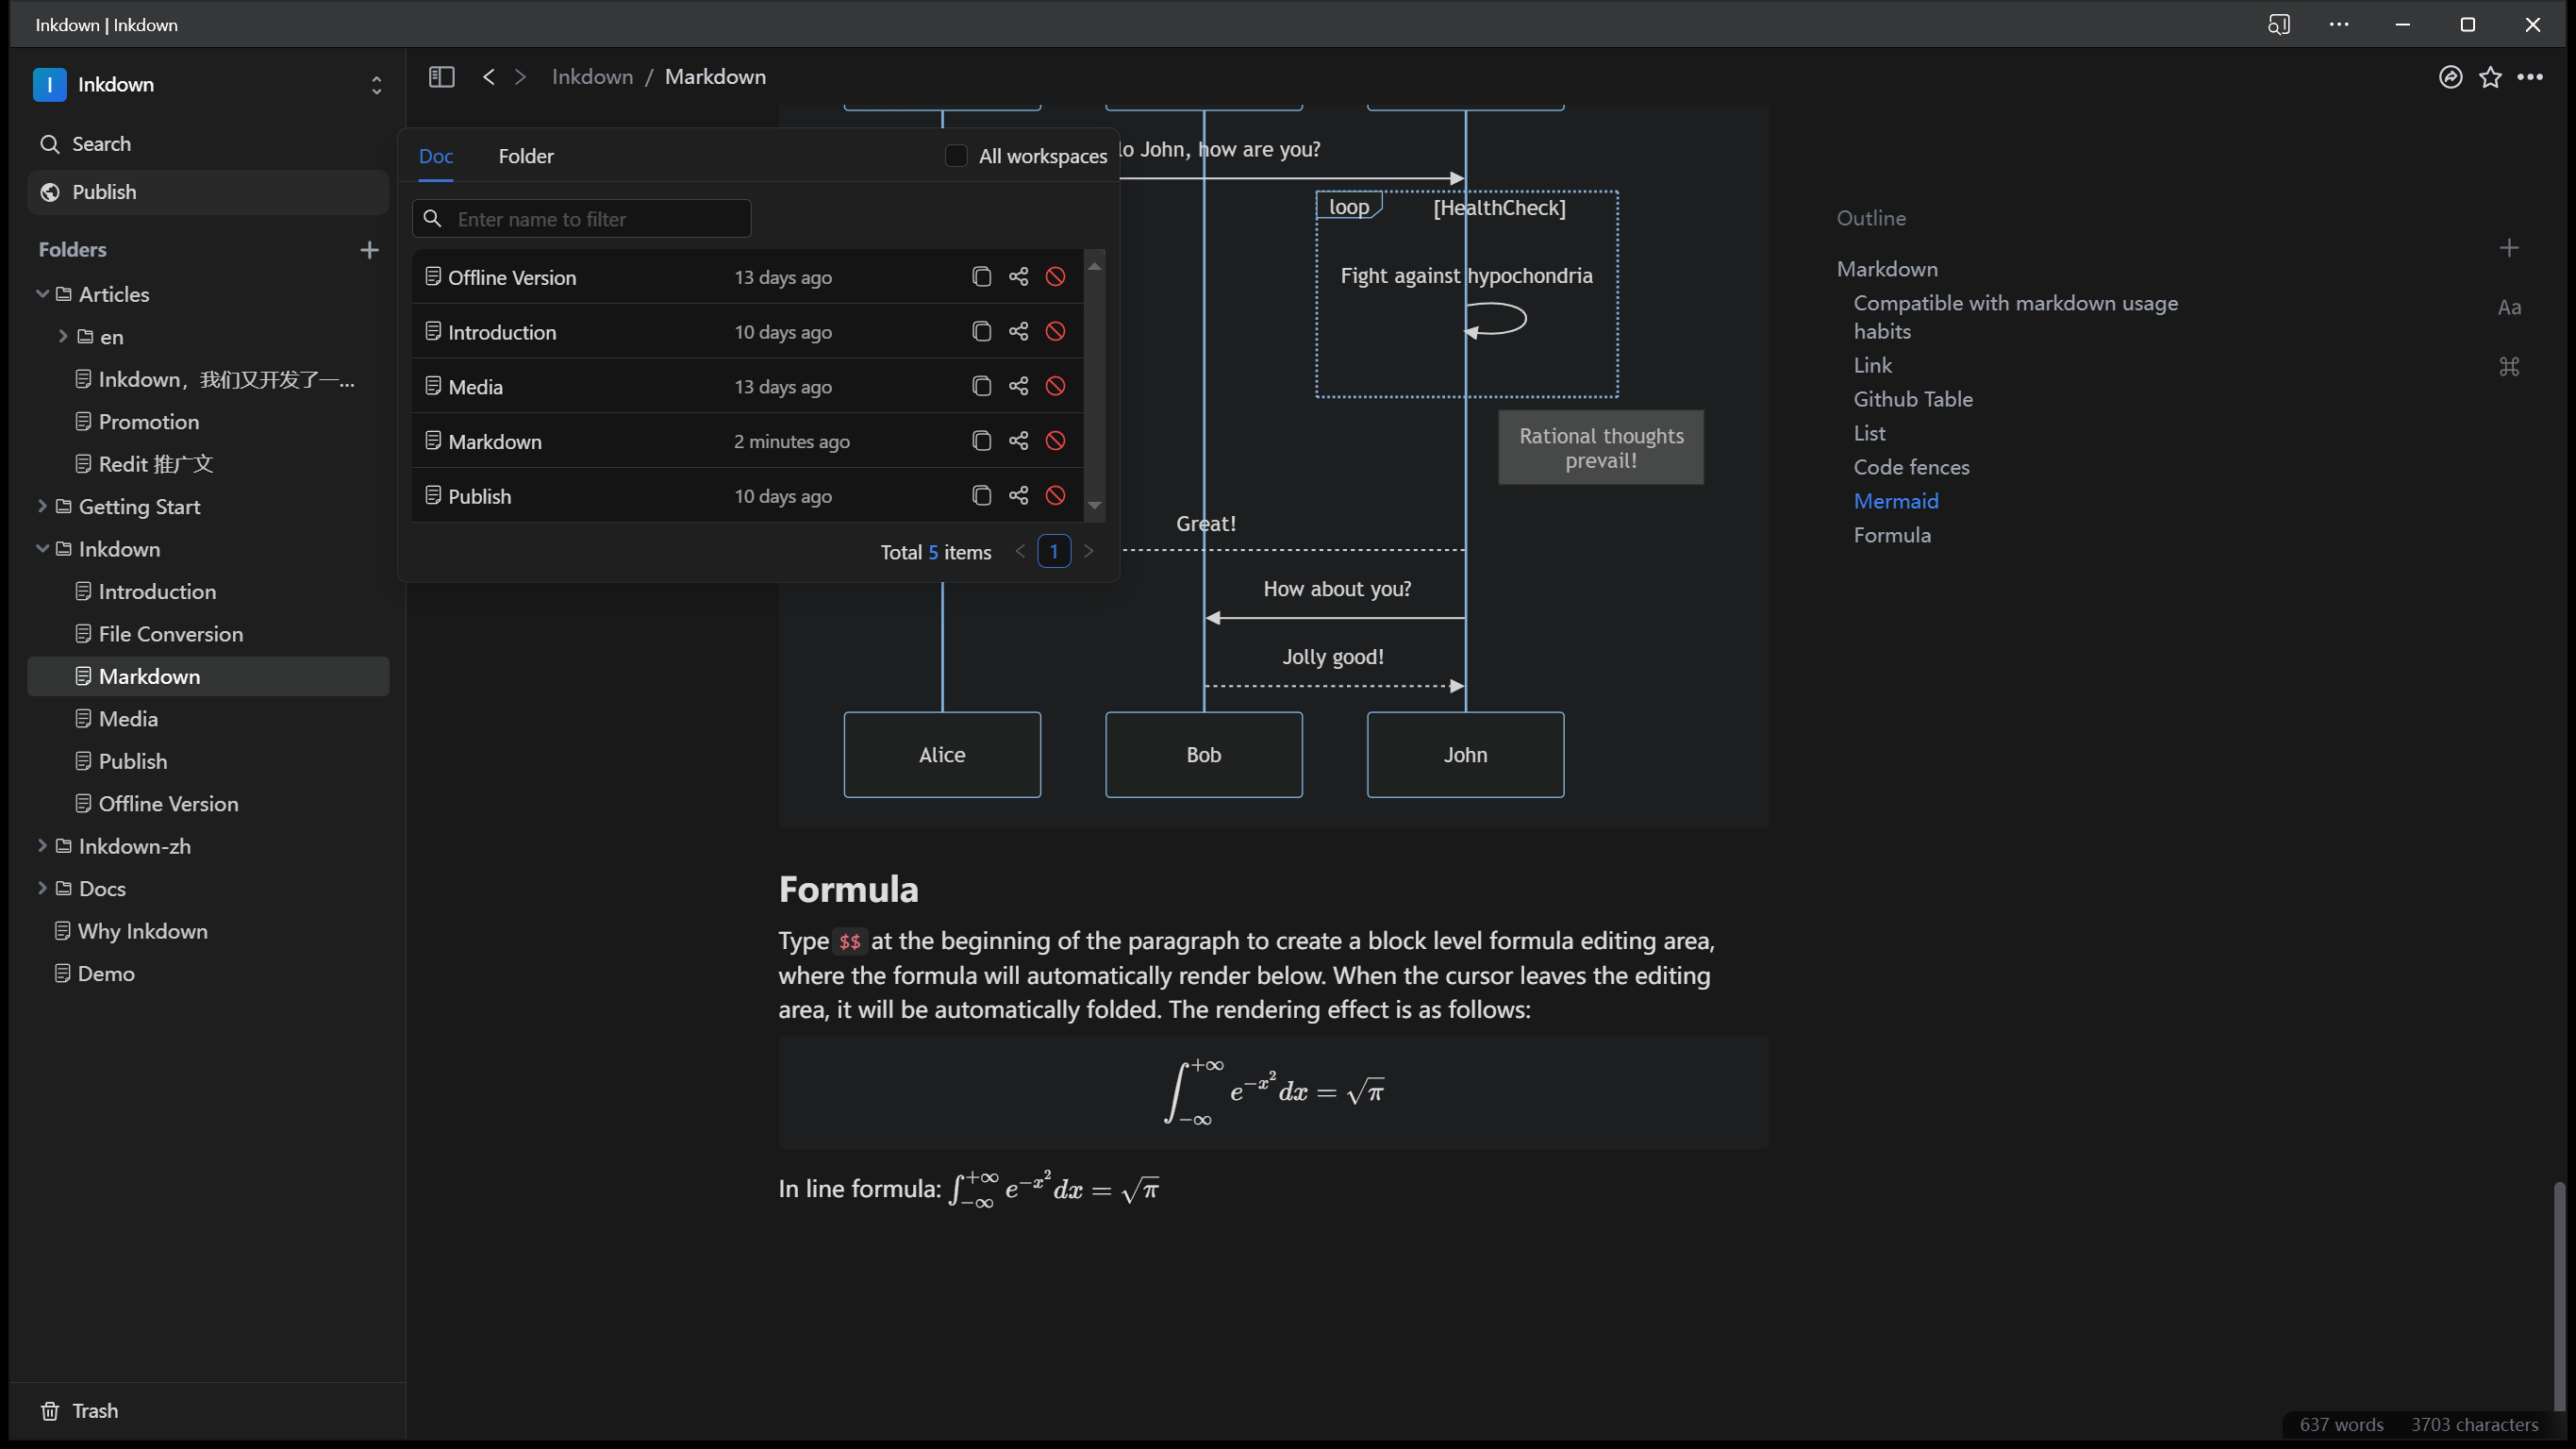Open Inkdown breadcrumb link

(x=592, y=77)
